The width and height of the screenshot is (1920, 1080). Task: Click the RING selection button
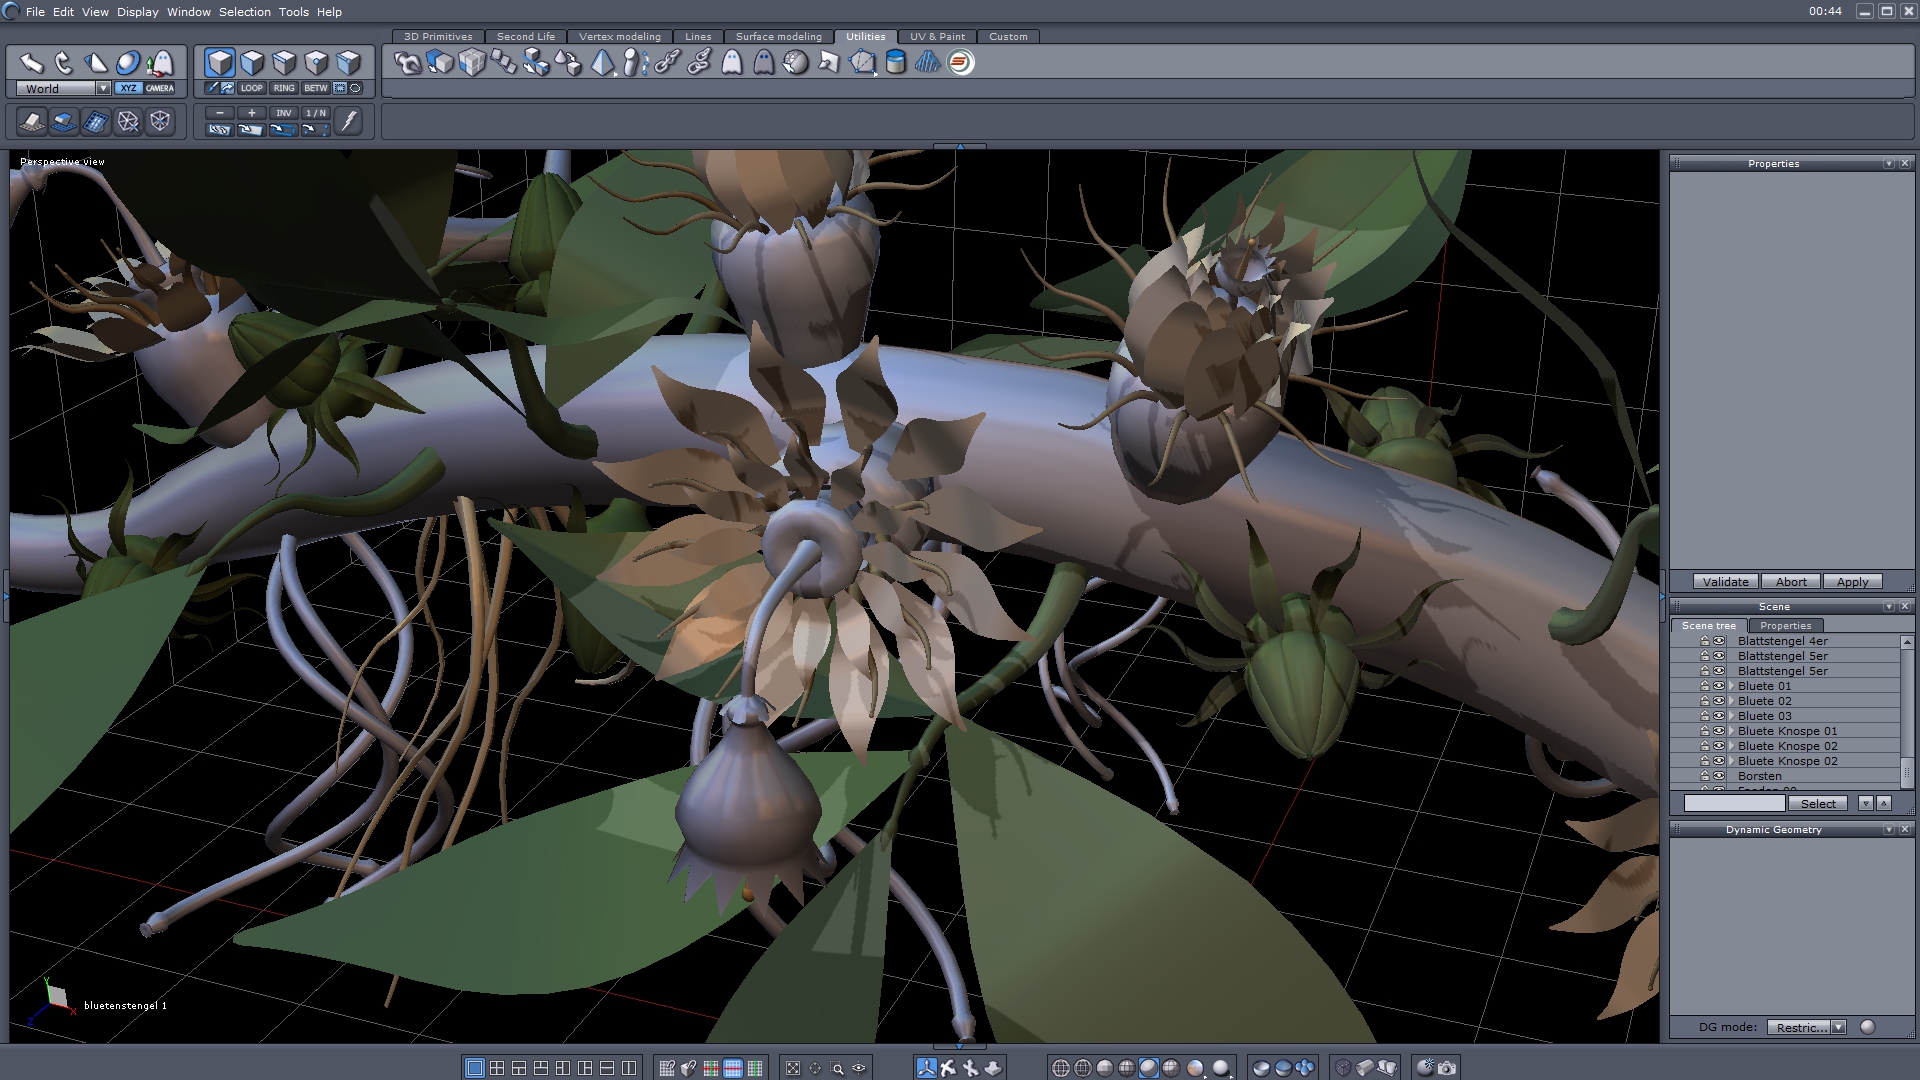284,88
